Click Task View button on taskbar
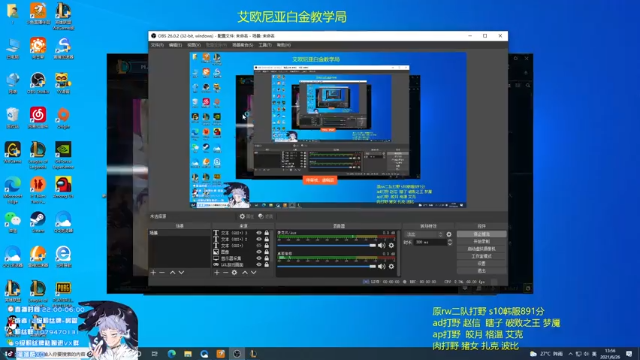Image resolution: width=640 pixels, height=360 pixels. [x=155, y=353]
